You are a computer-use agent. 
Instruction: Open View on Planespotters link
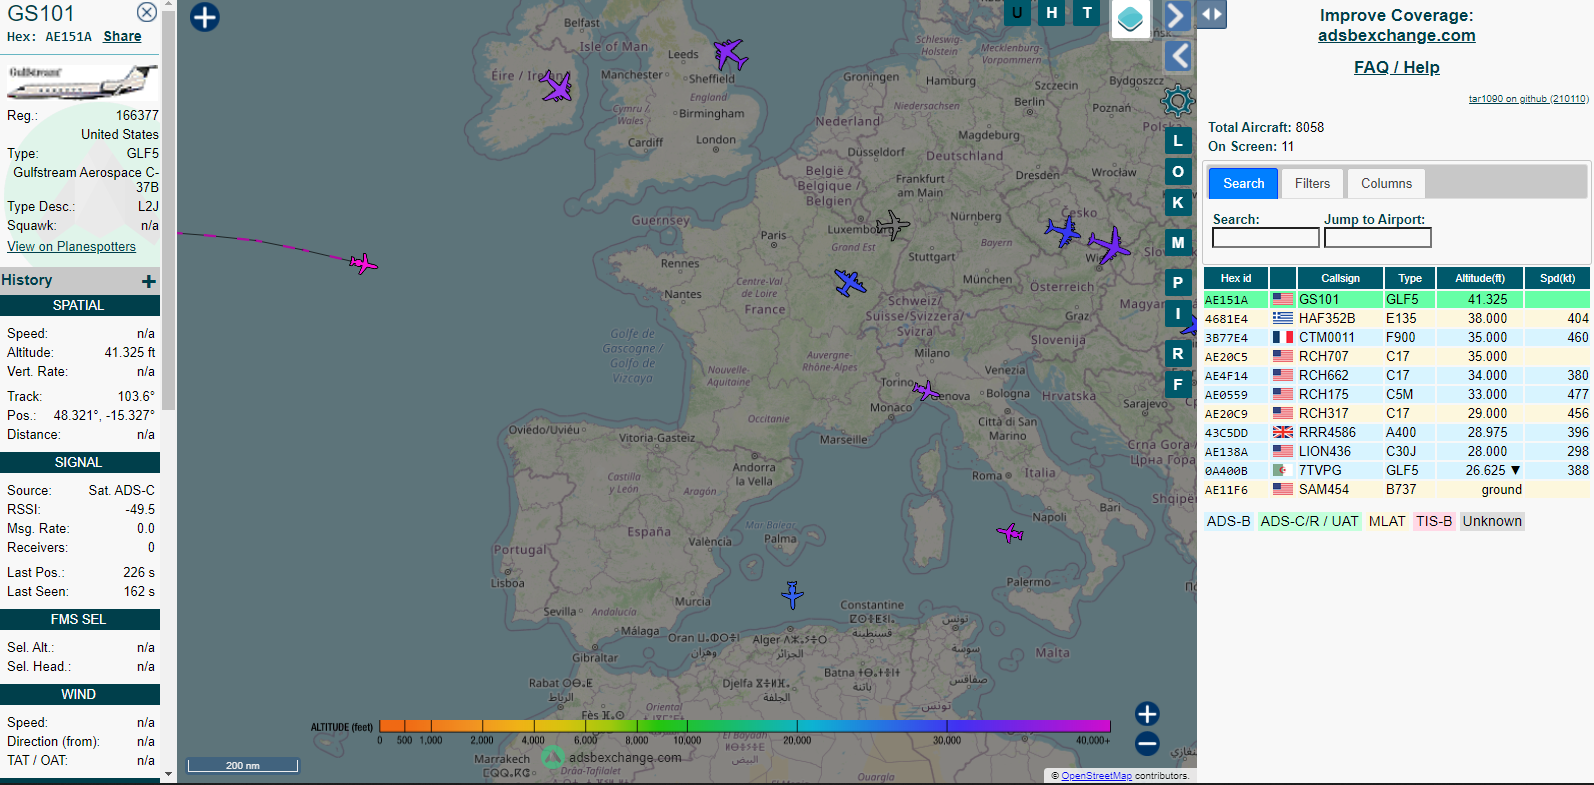pyautogui.click(x=71, y=246)
